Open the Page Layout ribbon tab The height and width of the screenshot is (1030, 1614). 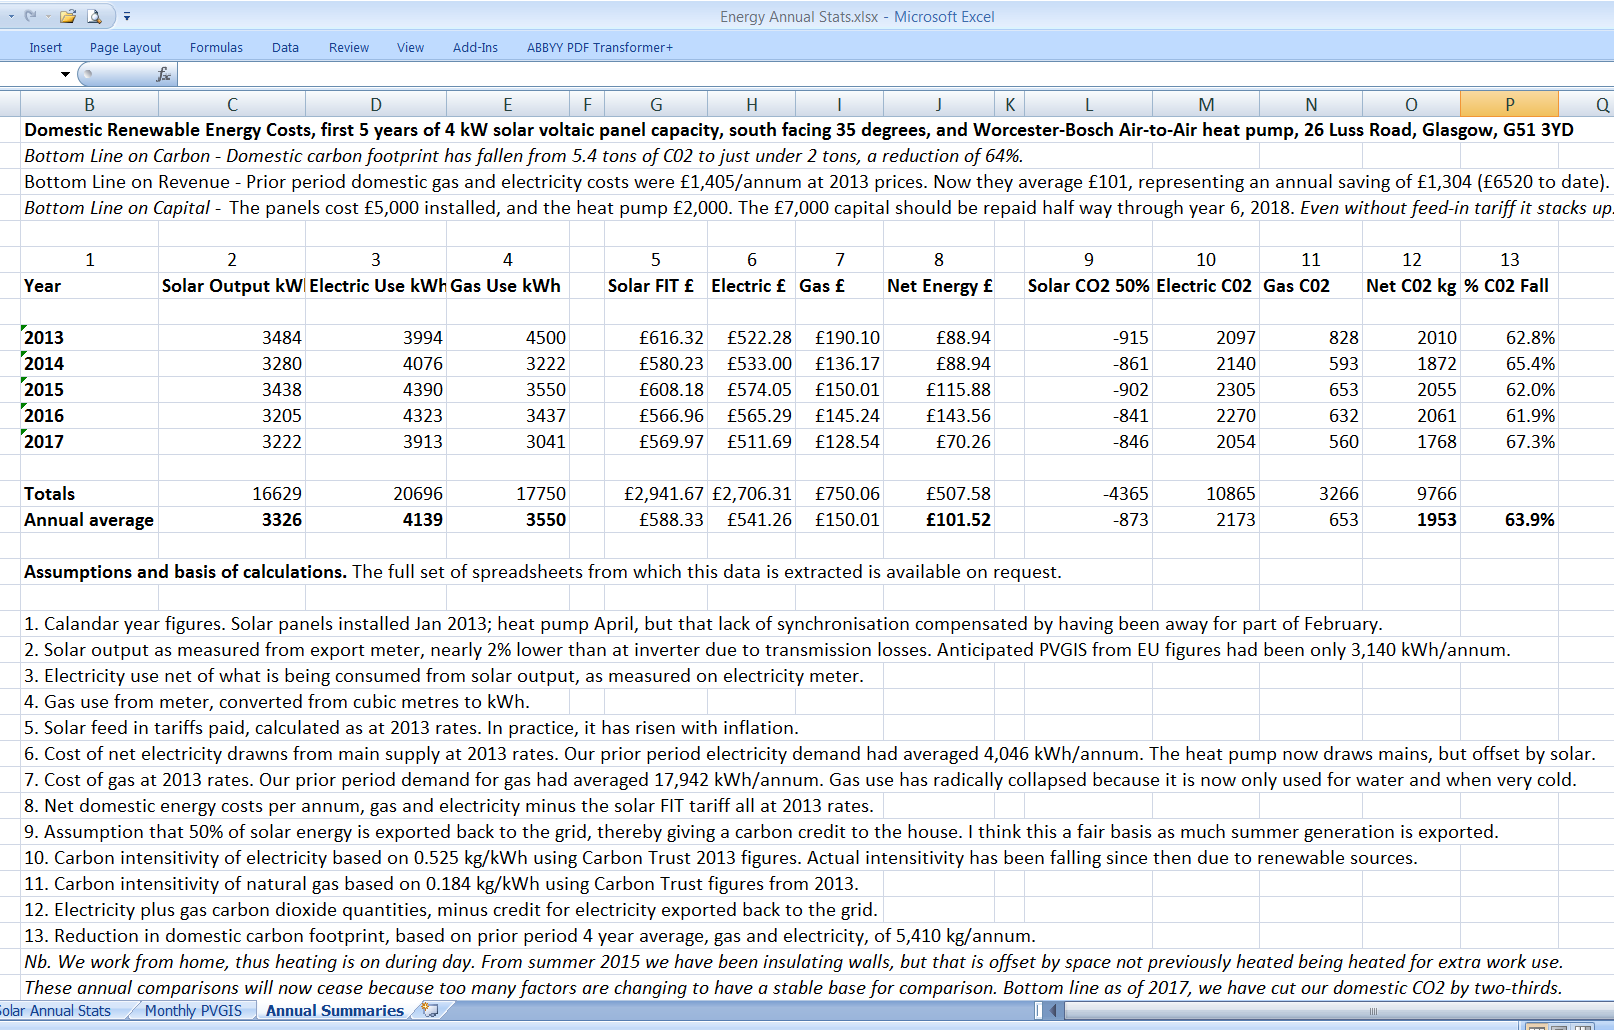click(x=125, y=47)
